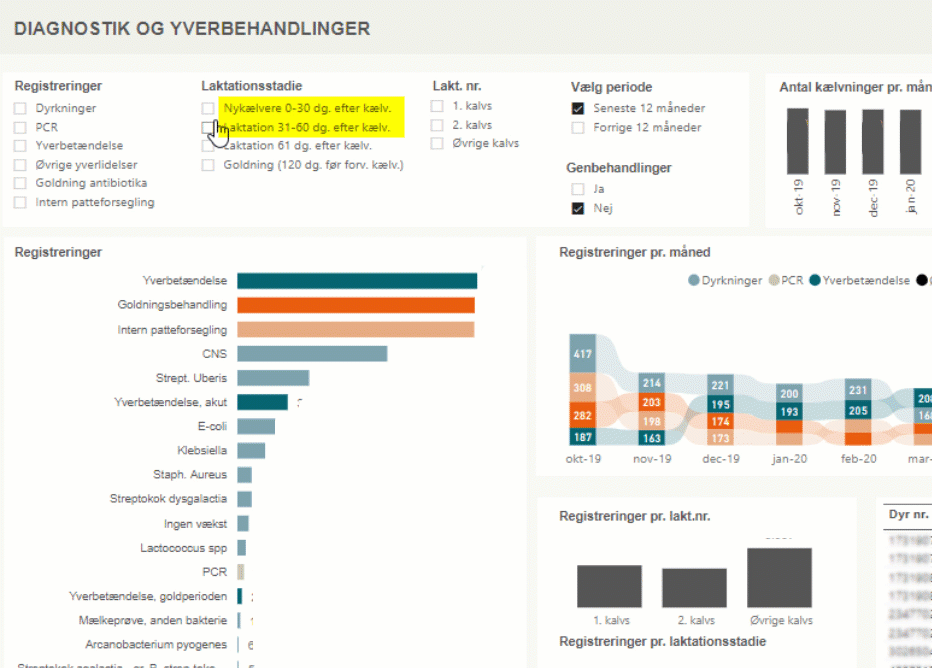Click the Dyrkninger legend marker
Image resolution: width=932 pixels, height=668 pixels.
tap(694, 281)
